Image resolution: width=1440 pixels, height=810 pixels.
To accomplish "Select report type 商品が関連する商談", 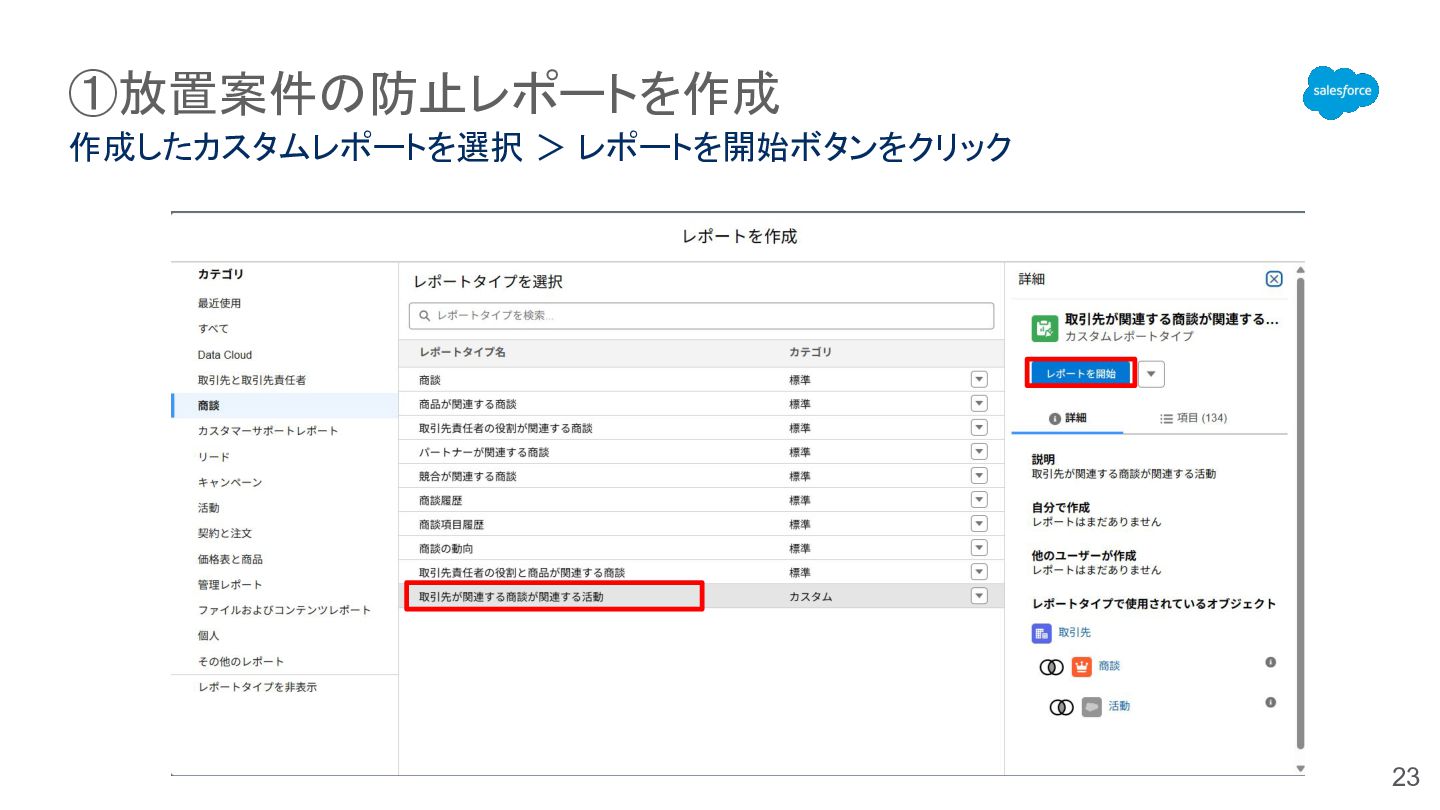I will [x=468, y=404].
